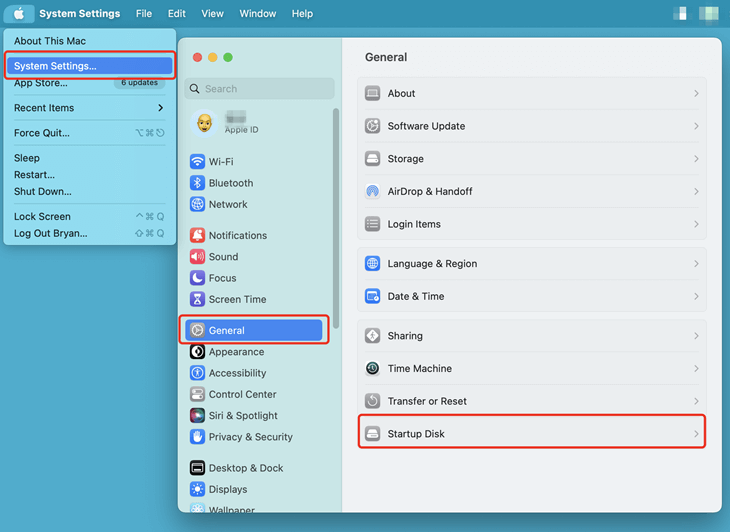Open Transfer or Reset row label
This screenshot has height=532, width=730.
(427, 401)
